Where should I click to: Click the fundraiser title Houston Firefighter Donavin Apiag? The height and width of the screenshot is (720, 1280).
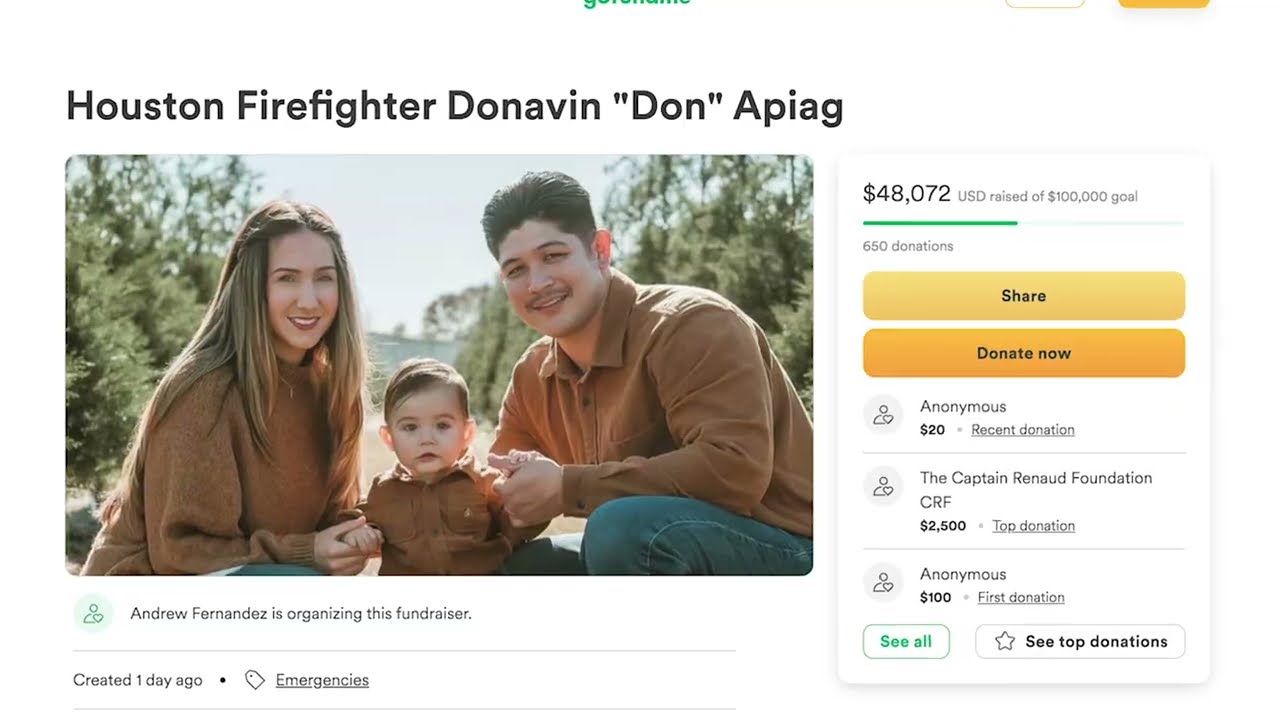[x=454, y=106]
